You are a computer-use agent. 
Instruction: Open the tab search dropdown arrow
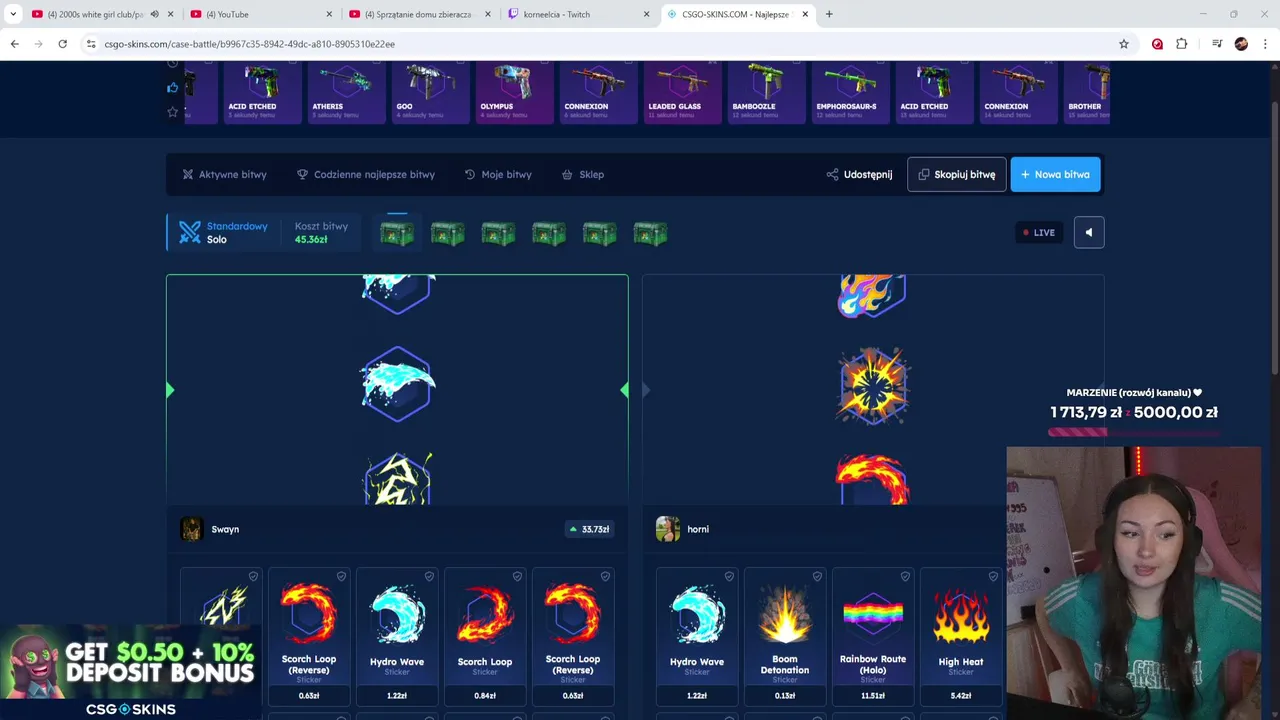tap(13, 14)
